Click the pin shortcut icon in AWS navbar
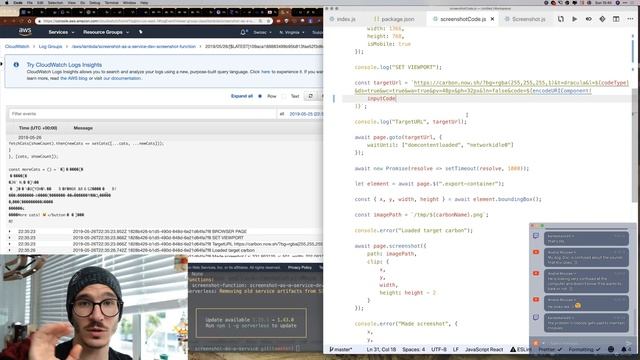 click(140, 32)
